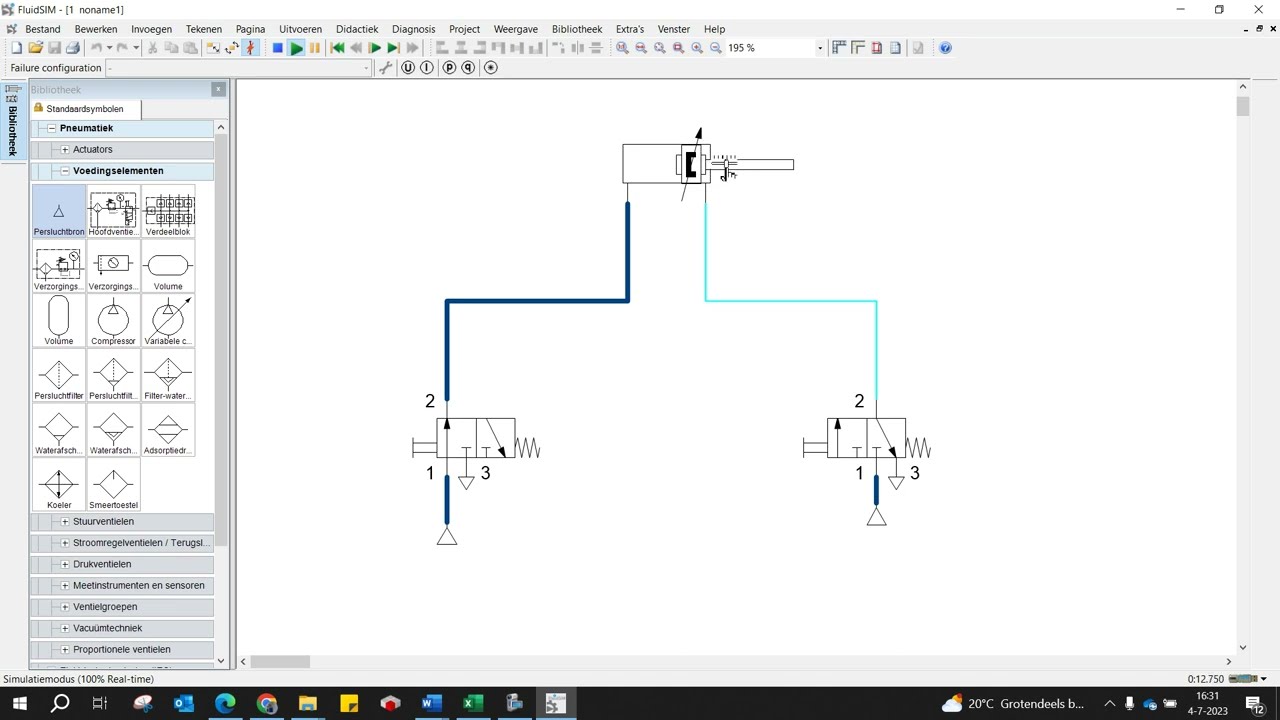The image size is (1280, 720).
Task: Stop the simulation with blue square
Action: pyautogui.click(x=277, y=48)
